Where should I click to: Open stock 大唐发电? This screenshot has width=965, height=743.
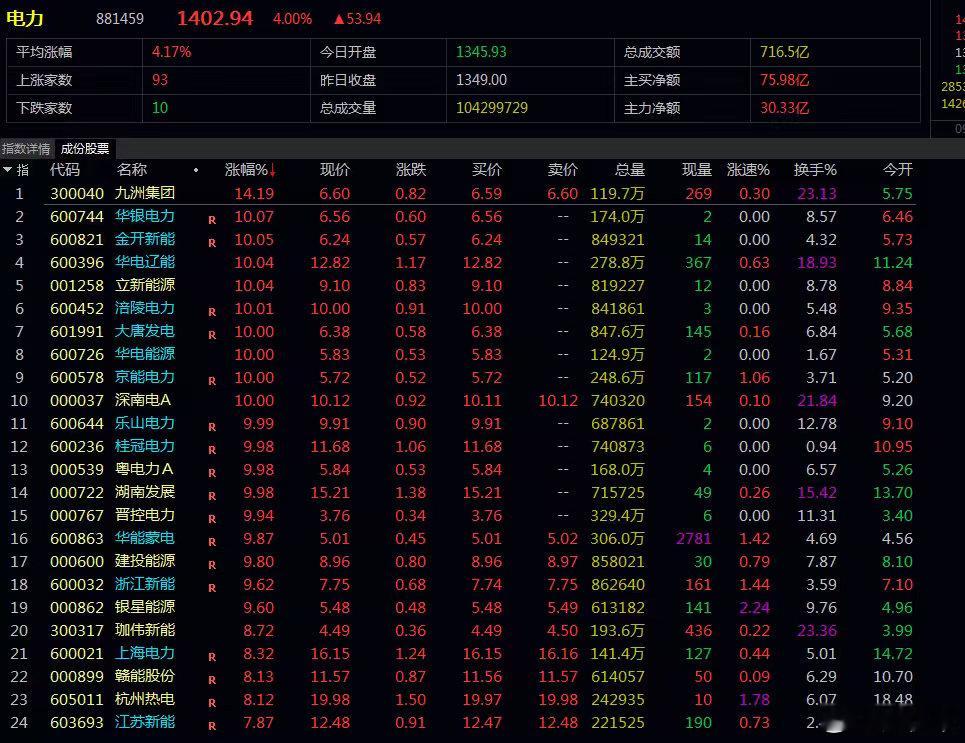[145, 331]
